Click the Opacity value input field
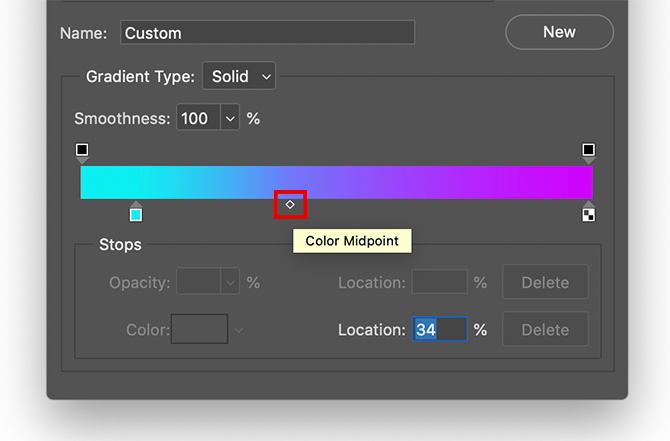 click(198, 283)
